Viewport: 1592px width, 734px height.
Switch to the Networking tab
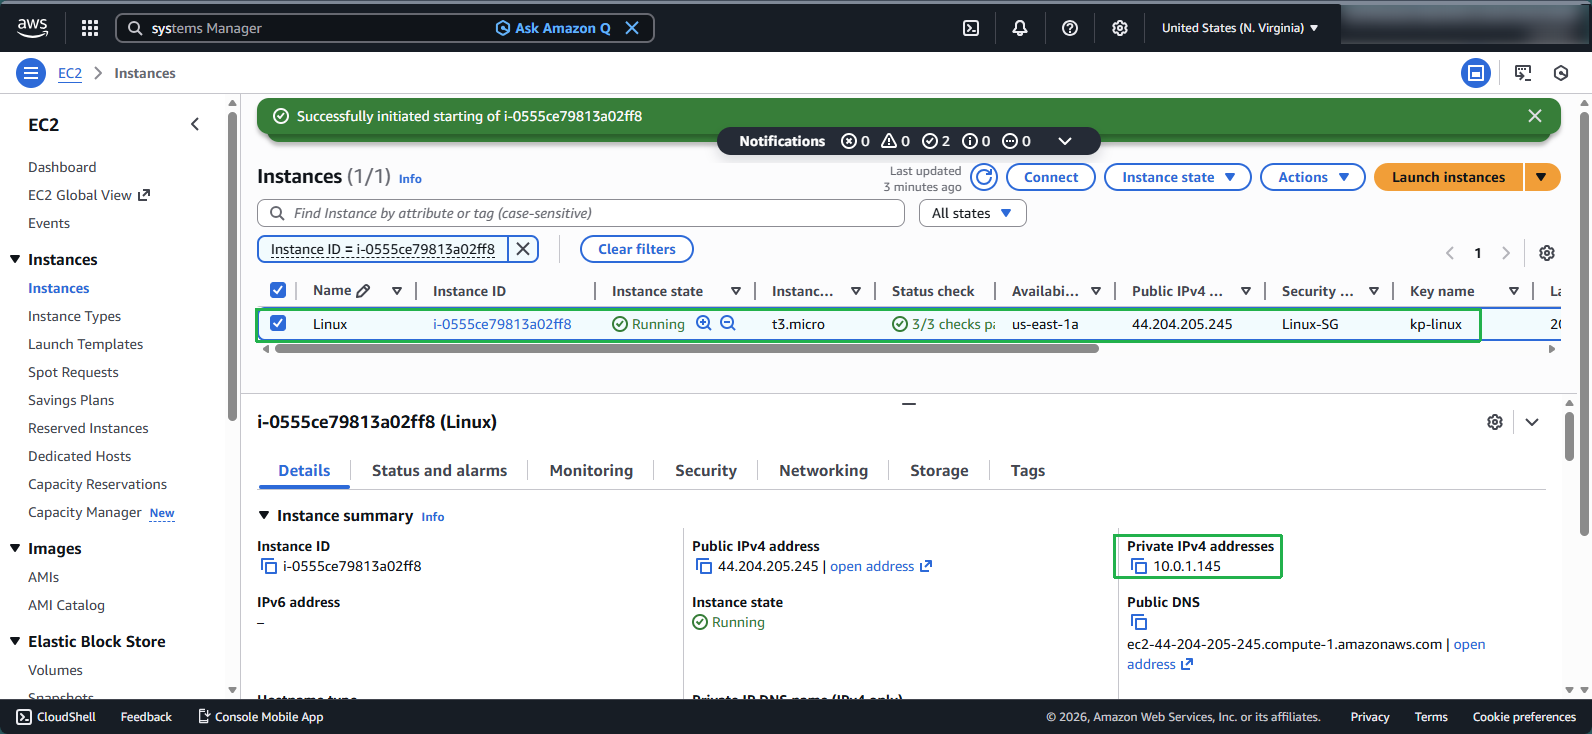coord(823,470)
